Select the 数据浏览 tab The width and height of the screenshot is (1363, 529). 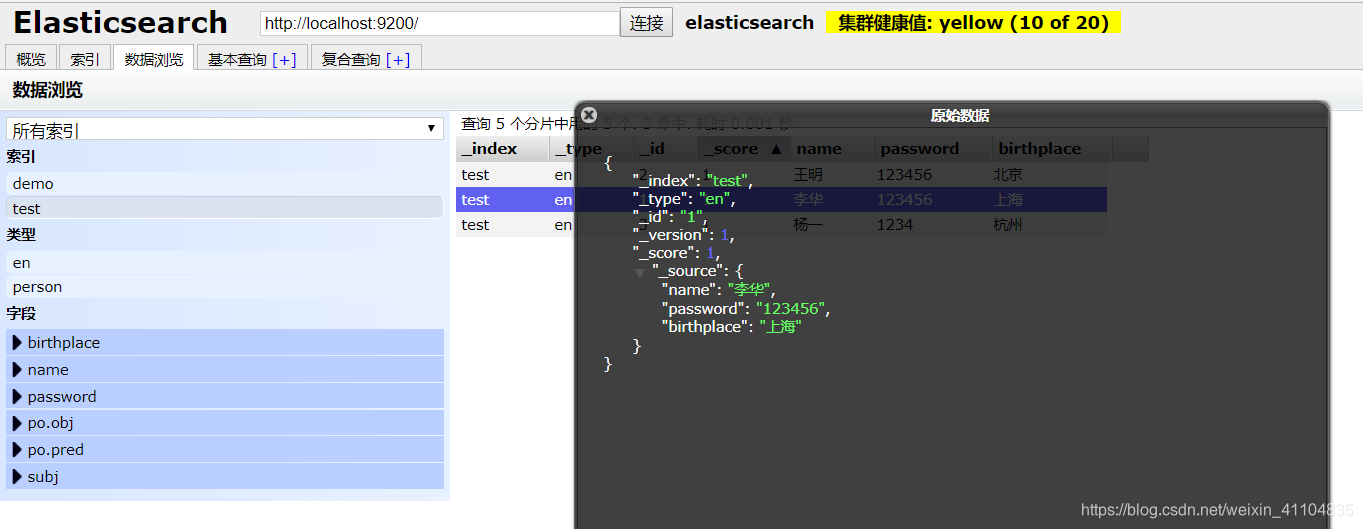(154, 59)
